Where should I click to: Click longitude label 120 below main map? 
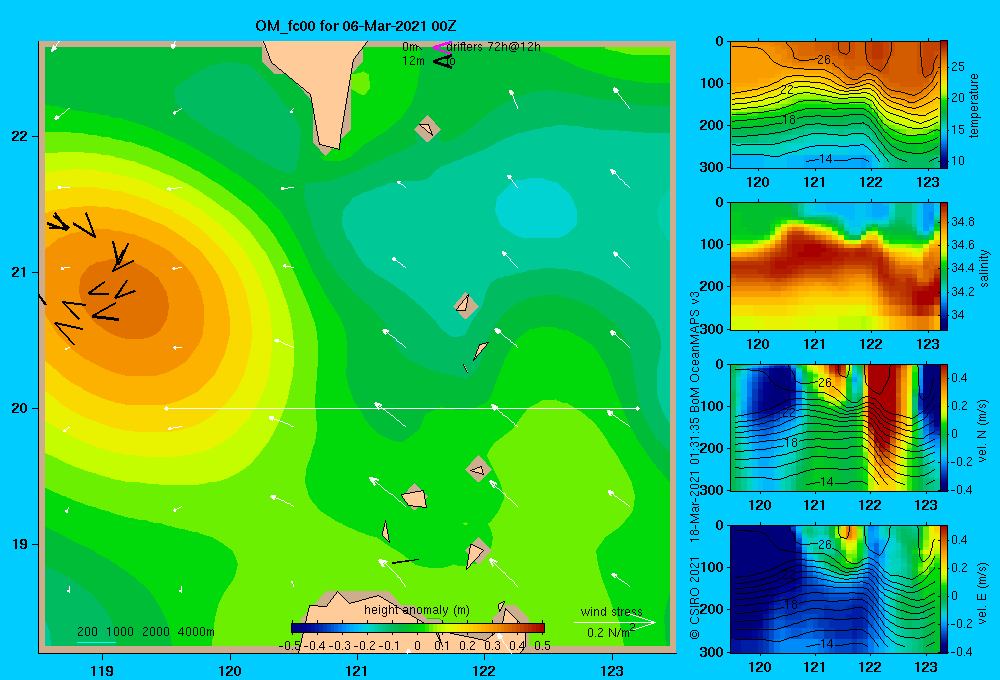pyautogui.click(x=230, y=670)
